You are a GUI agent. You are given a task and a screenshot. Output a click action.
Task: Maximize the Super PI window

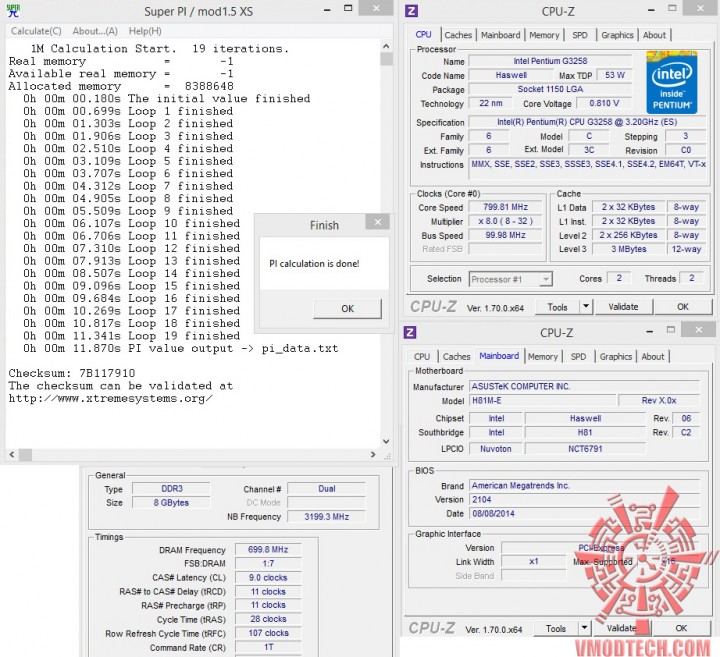348,9
